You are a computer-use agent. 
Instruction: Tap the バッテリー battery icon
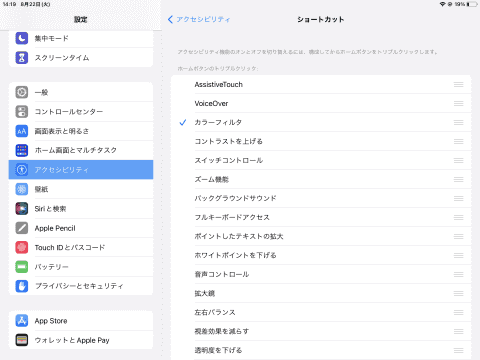[22, 267]
